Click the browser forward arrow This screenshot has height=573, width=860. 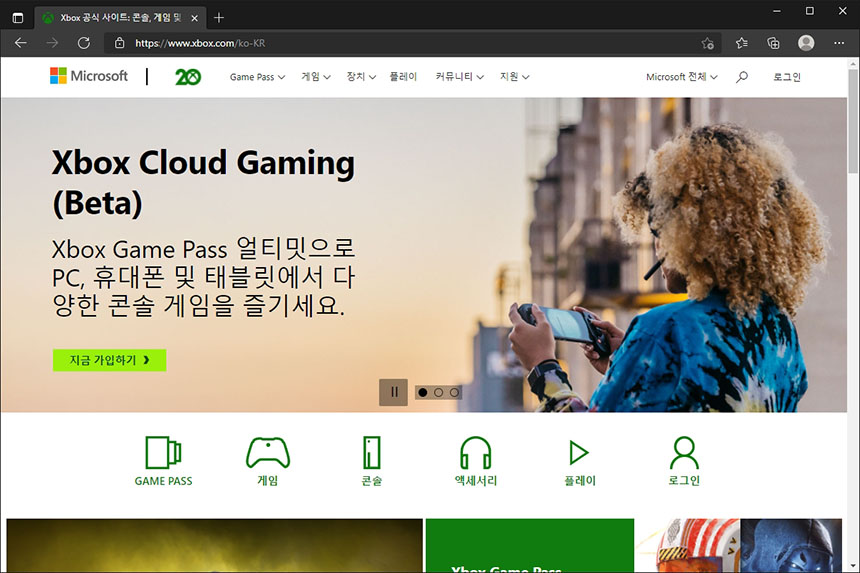52,43
